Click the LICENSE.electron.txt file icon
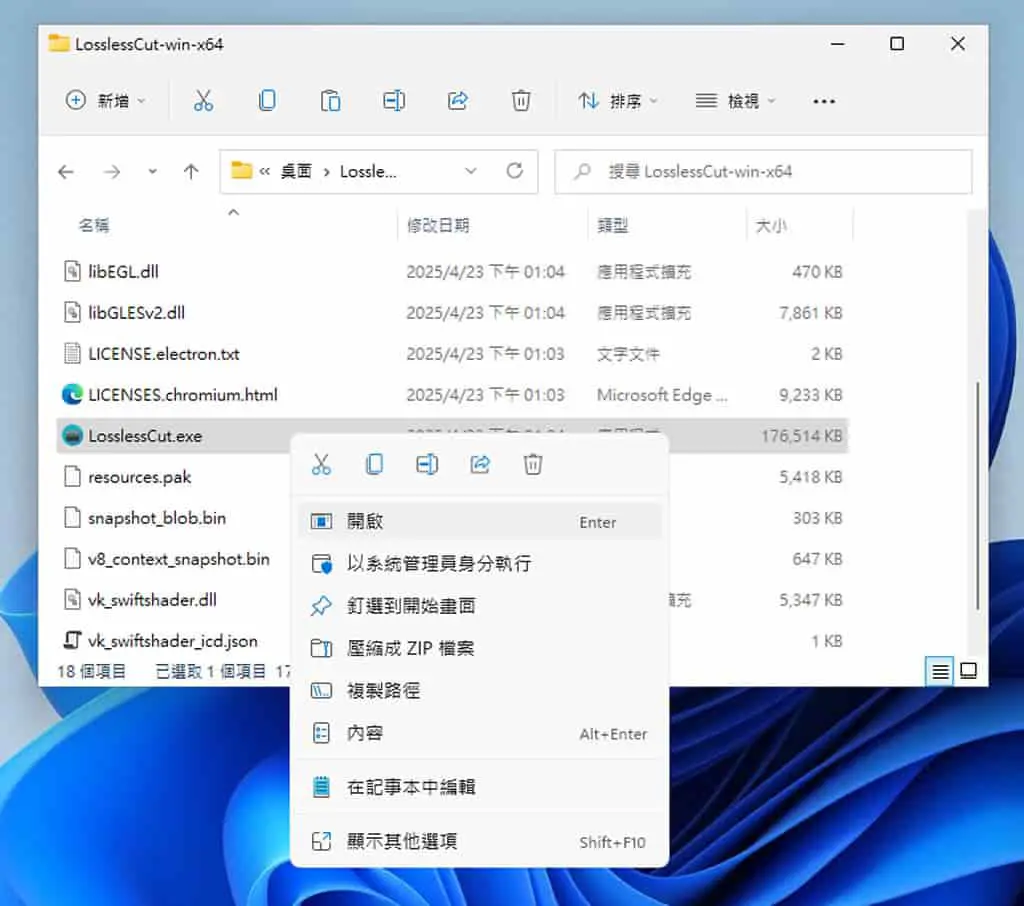 click(72, 353)
